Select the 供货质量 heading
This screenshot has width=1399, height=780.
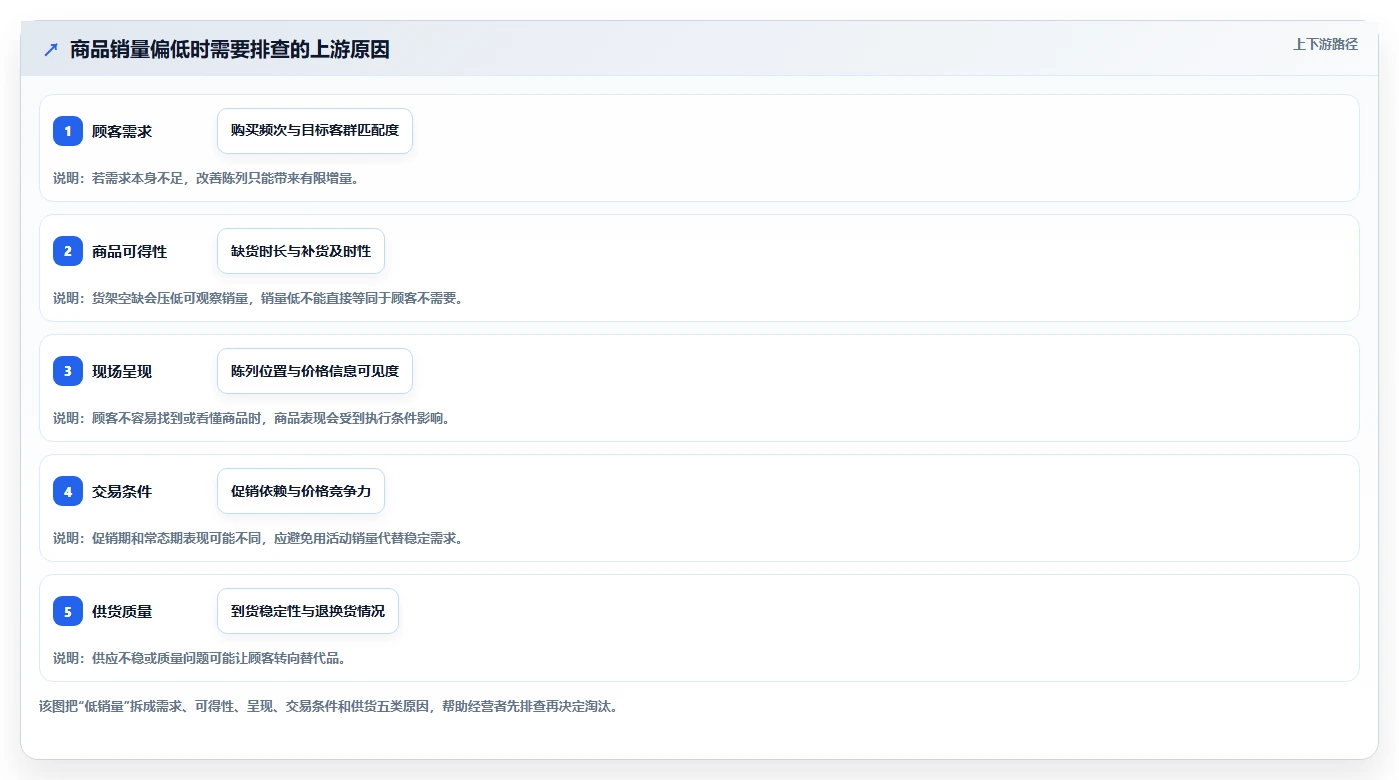pyautogui.click(x=122, y=611)
